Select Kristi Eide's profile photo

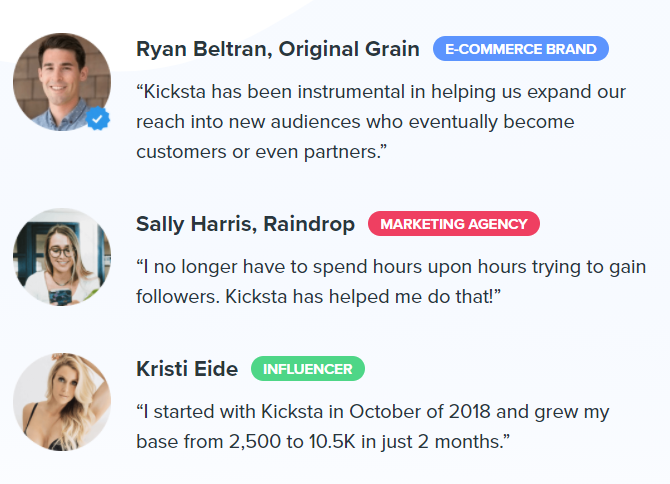[61, 402]
